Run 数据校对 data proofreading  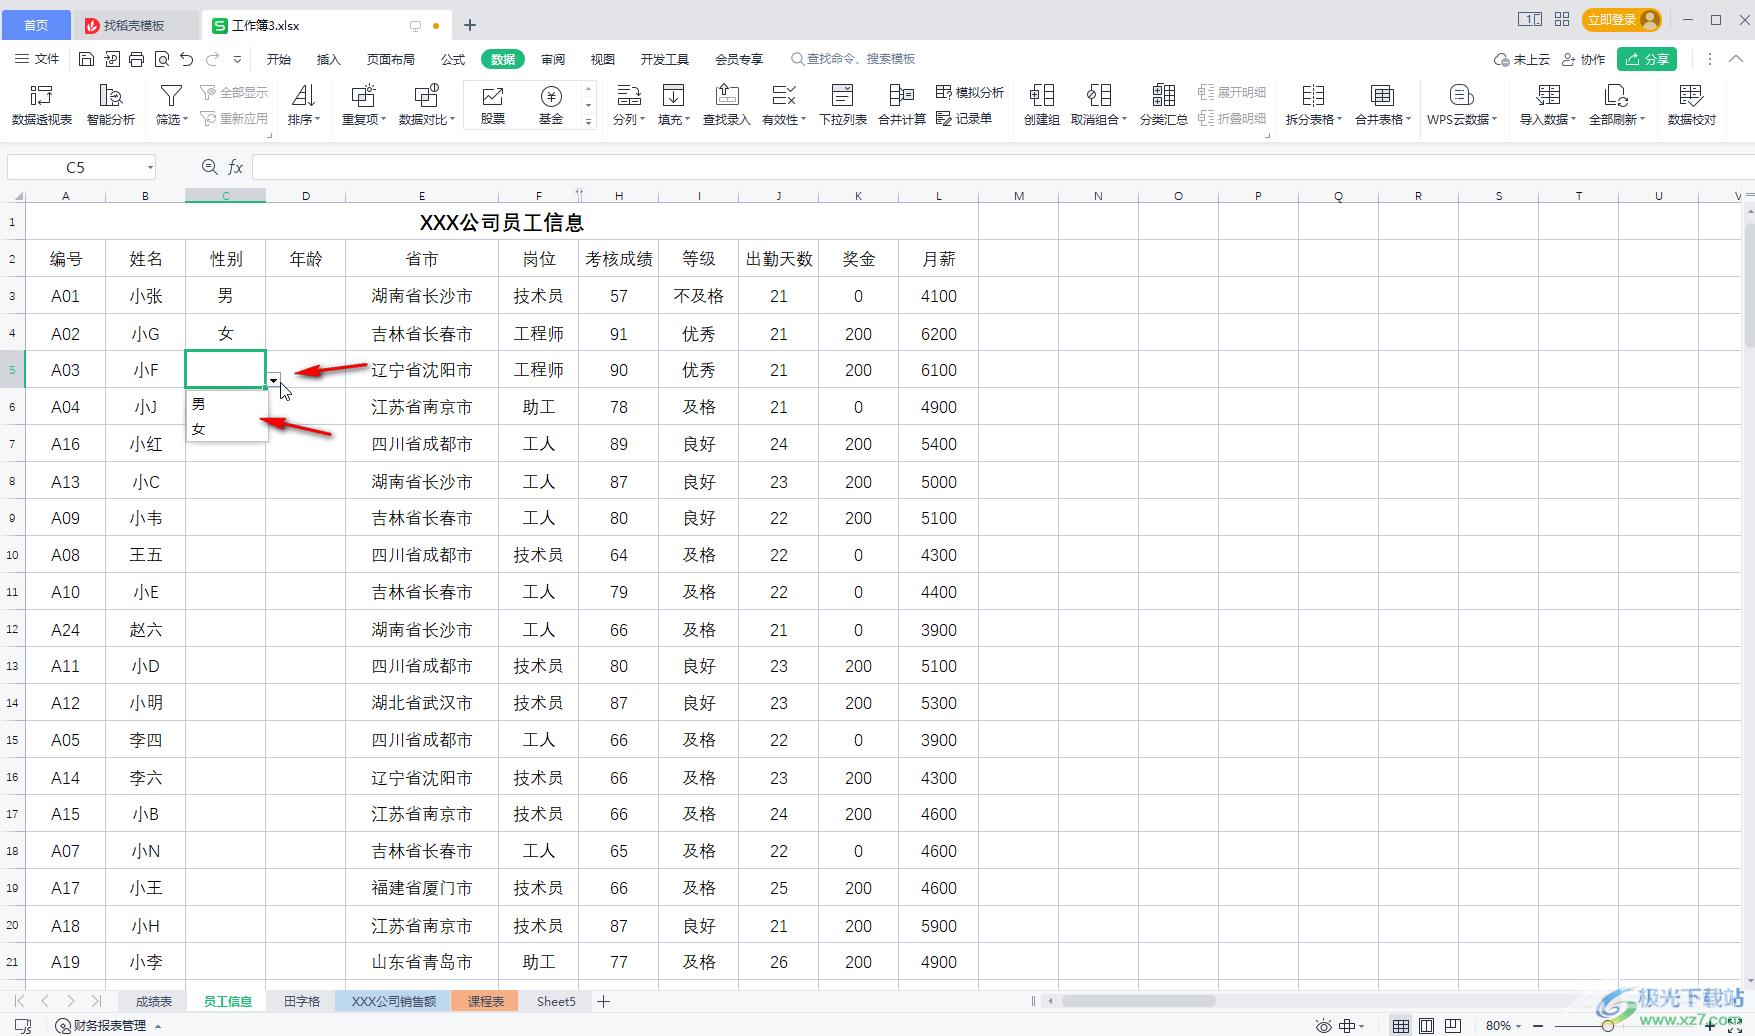click(1691, 105)
